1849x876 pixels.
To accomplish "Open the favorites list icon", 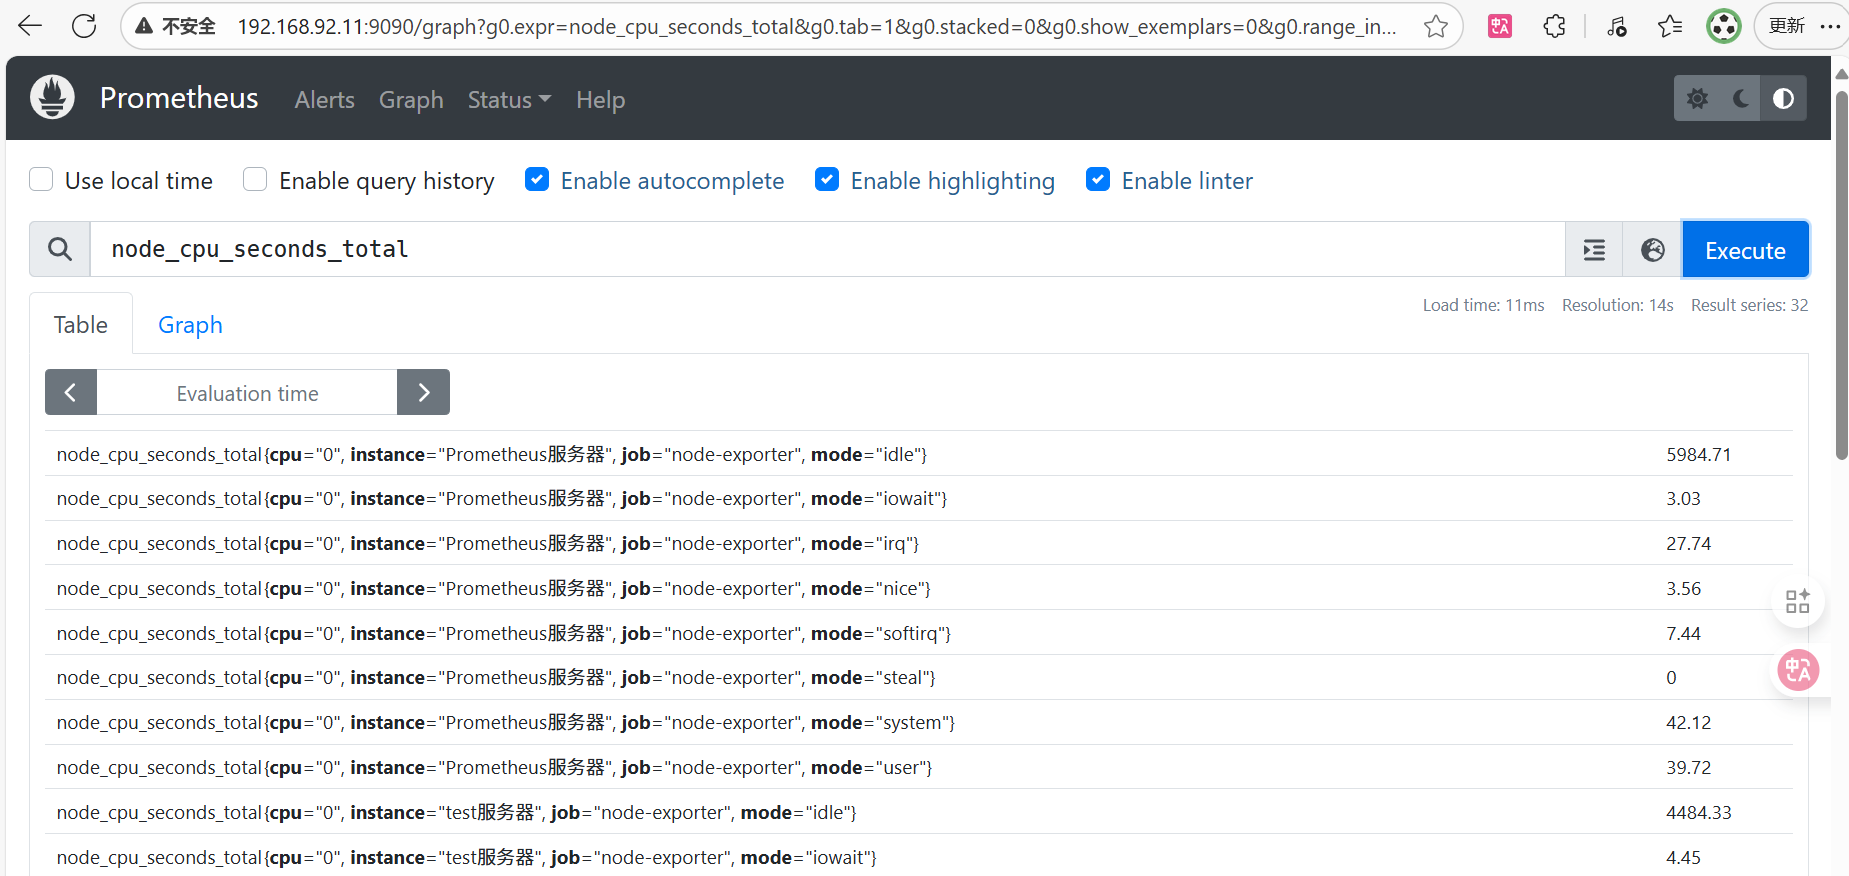I will coord(1670,26).
